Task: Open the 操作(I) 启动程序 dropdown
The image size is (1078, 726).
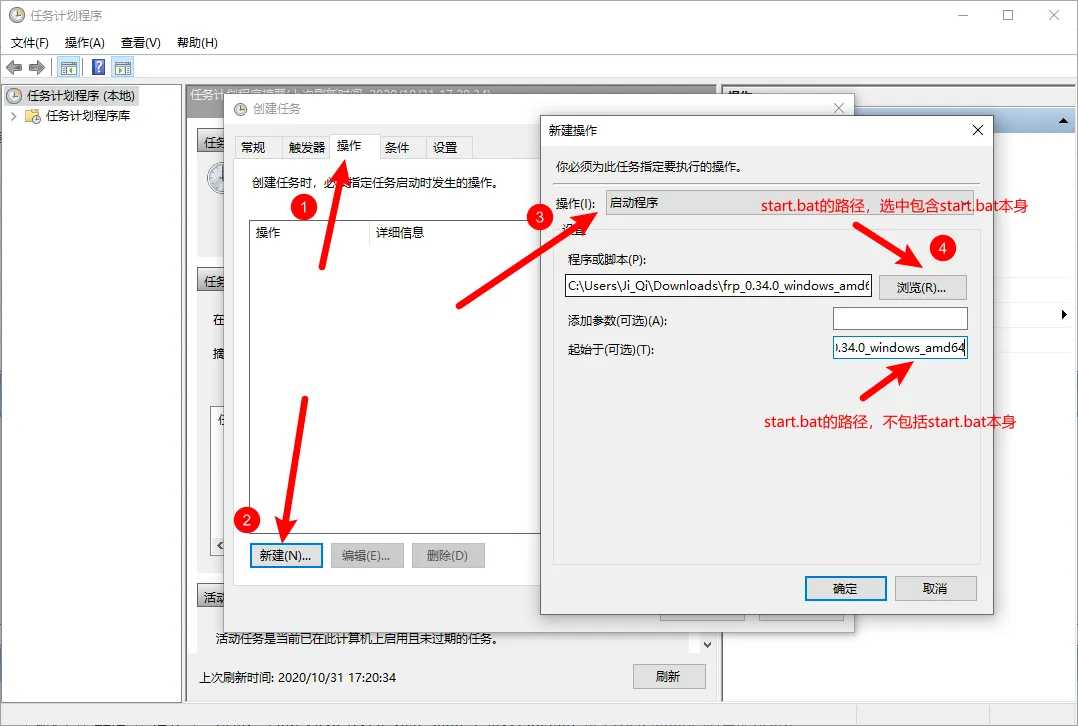Action: 789,203
